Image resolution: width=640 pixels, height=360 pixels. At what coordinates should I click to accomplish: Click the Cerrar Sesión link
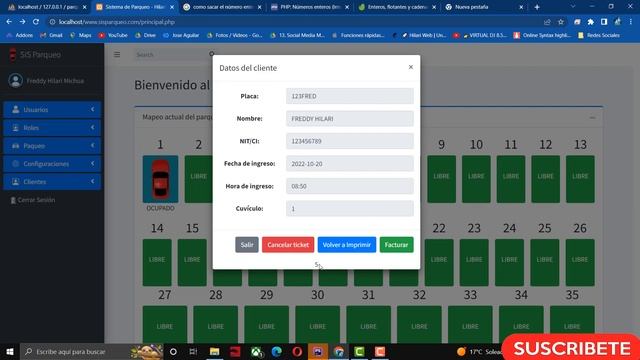point(33,200)
